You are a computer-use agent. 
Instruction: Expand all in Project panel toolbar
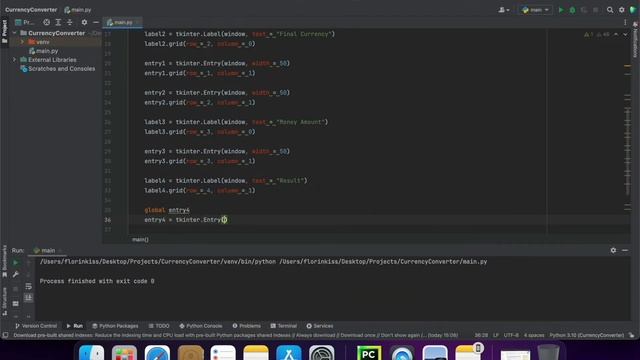[58, 22]
